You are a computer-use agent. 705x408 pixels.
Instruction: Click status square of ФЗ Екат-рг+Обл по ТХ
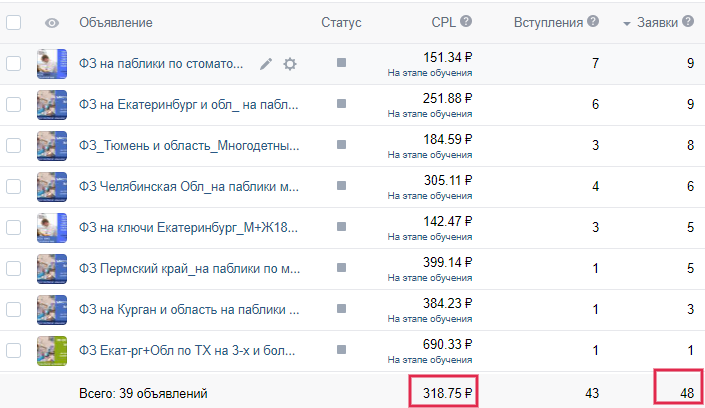[x=341, y=349]
